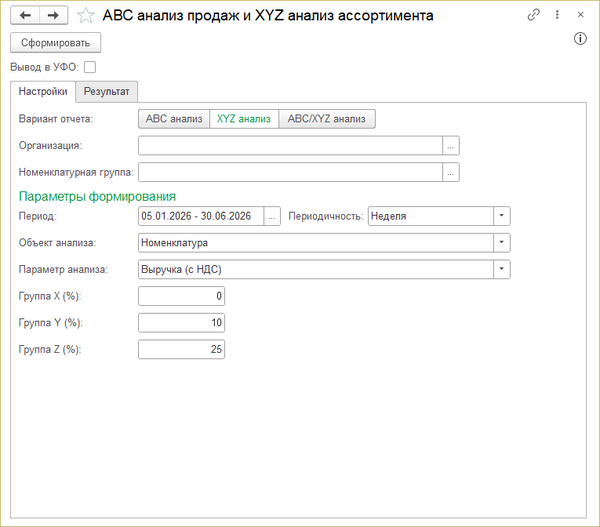600x527 pixels.
Task: Click the Сформировать button
Action: point(55,42)
